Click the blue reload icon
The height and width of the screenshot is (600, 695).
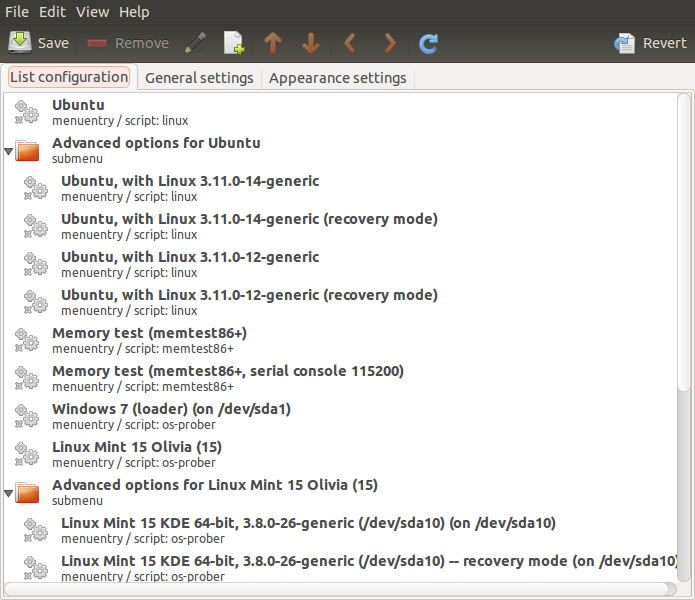[x=428, y=43]
